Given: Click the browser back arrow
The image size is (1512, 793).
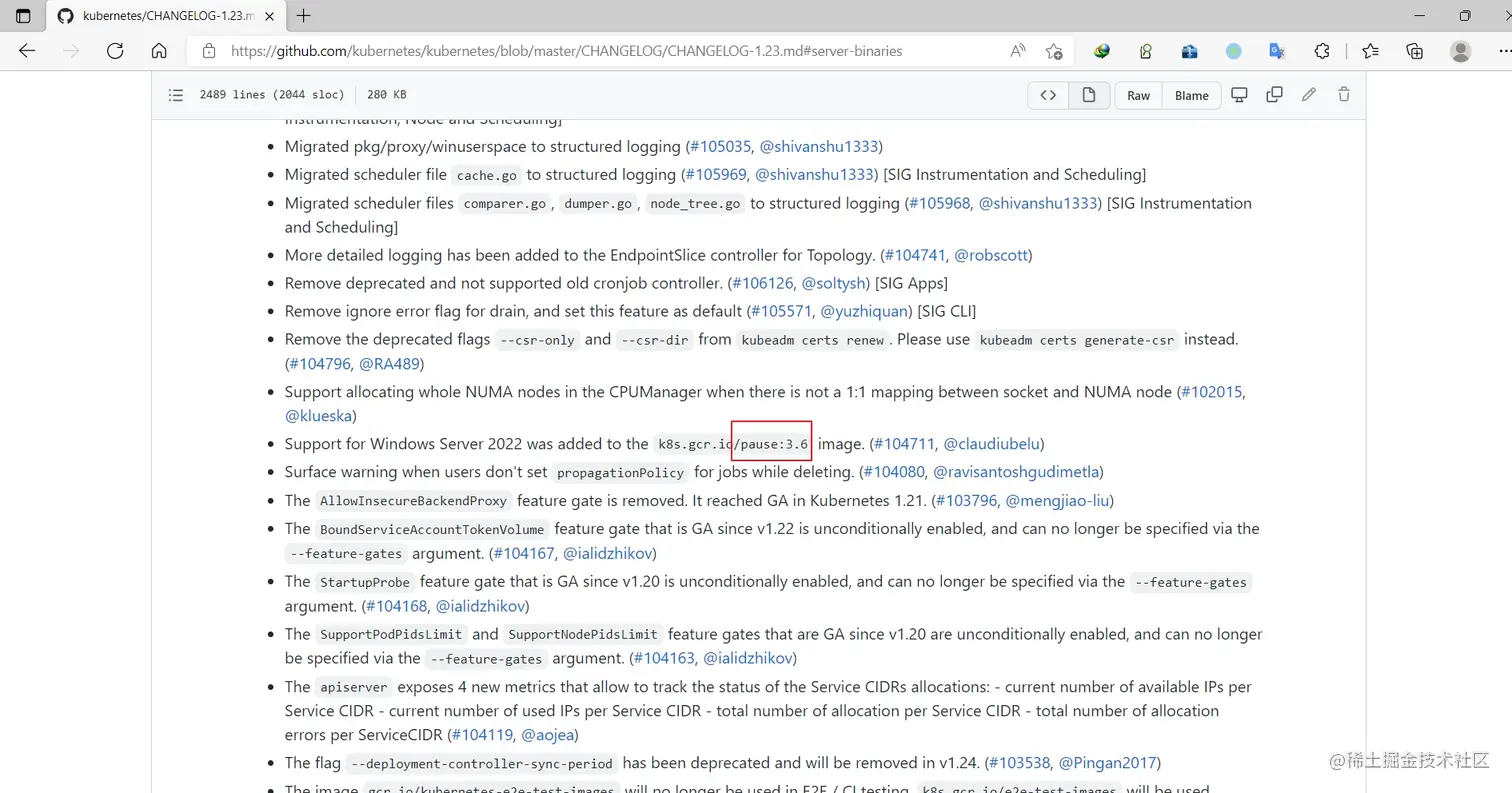Looking at the screenshot, I should (27, 51).
